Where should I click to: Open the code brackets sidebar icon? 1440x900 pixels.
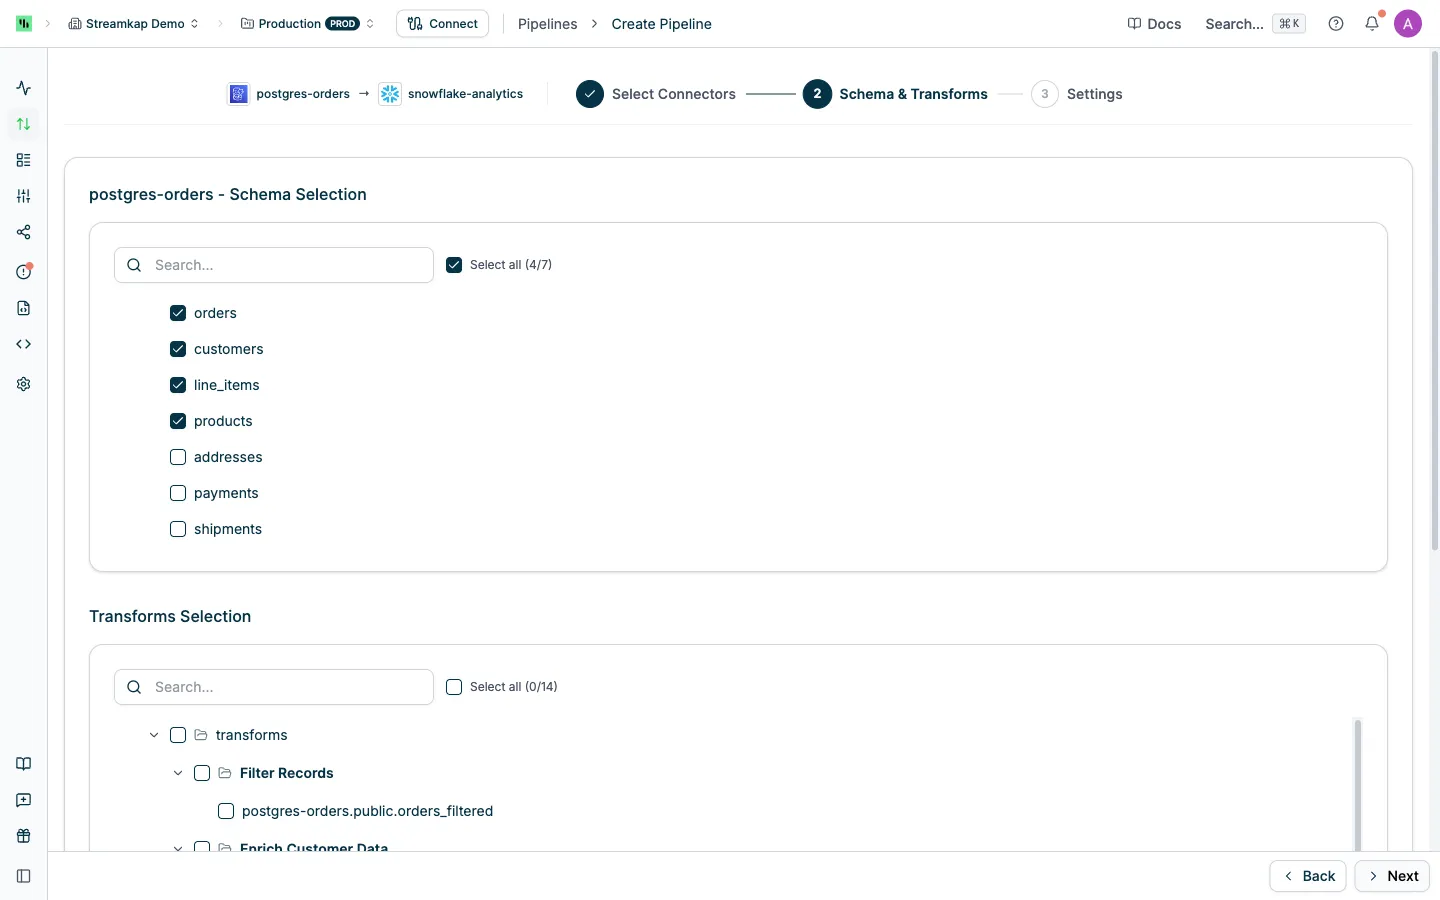[24, 344]
